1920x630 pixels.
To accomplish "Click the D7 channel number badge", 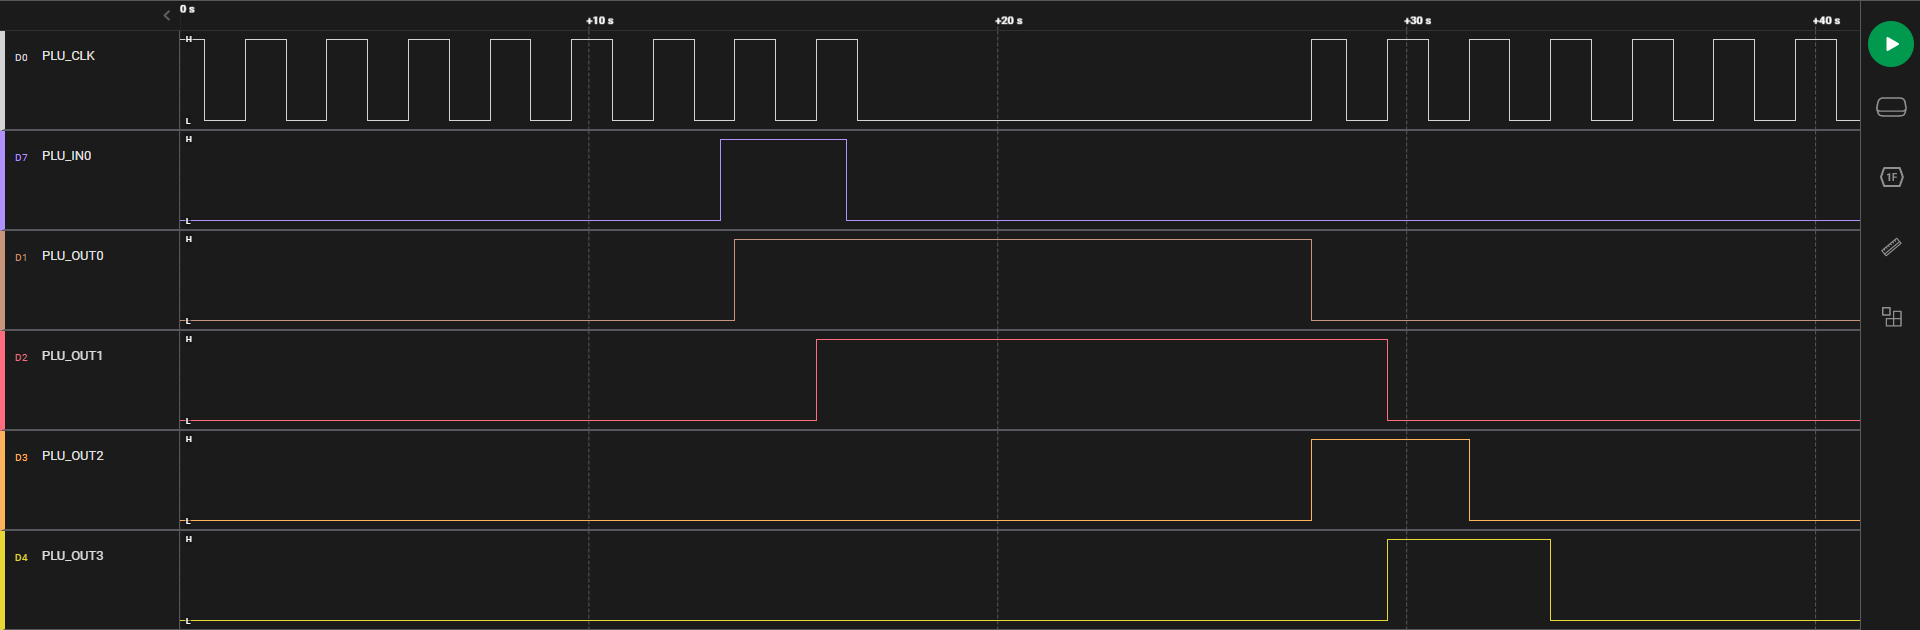I will (x=21, y=157).
